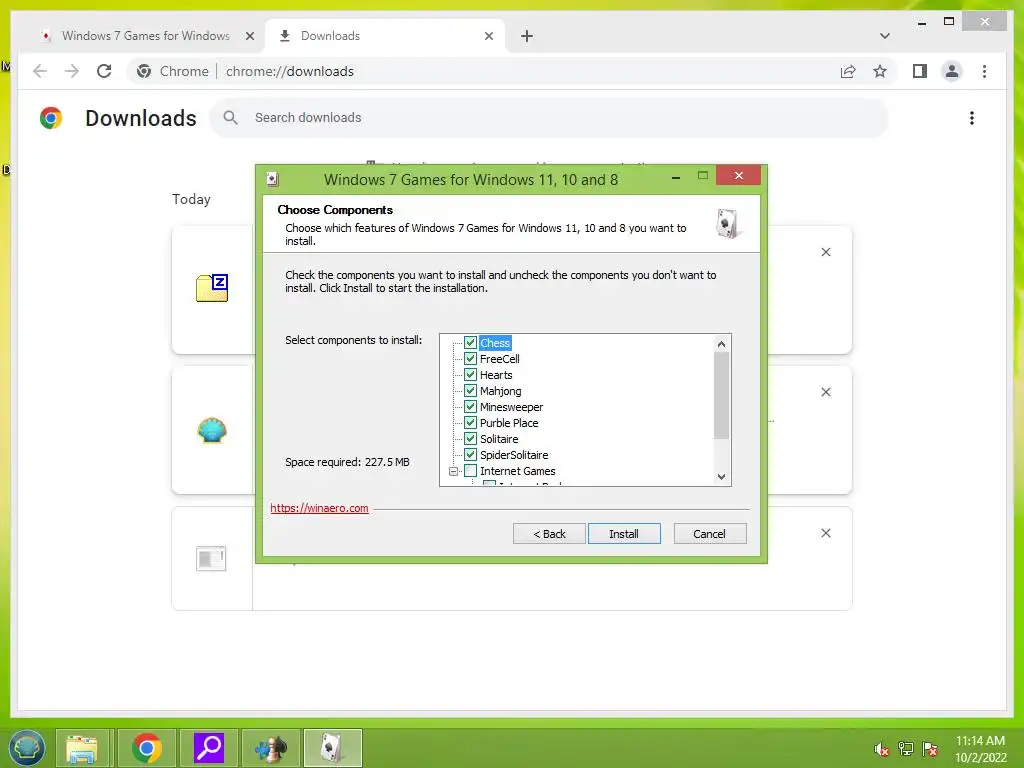
Task: Toggle Chrome's side panel icon
Action: coord(920,71)
